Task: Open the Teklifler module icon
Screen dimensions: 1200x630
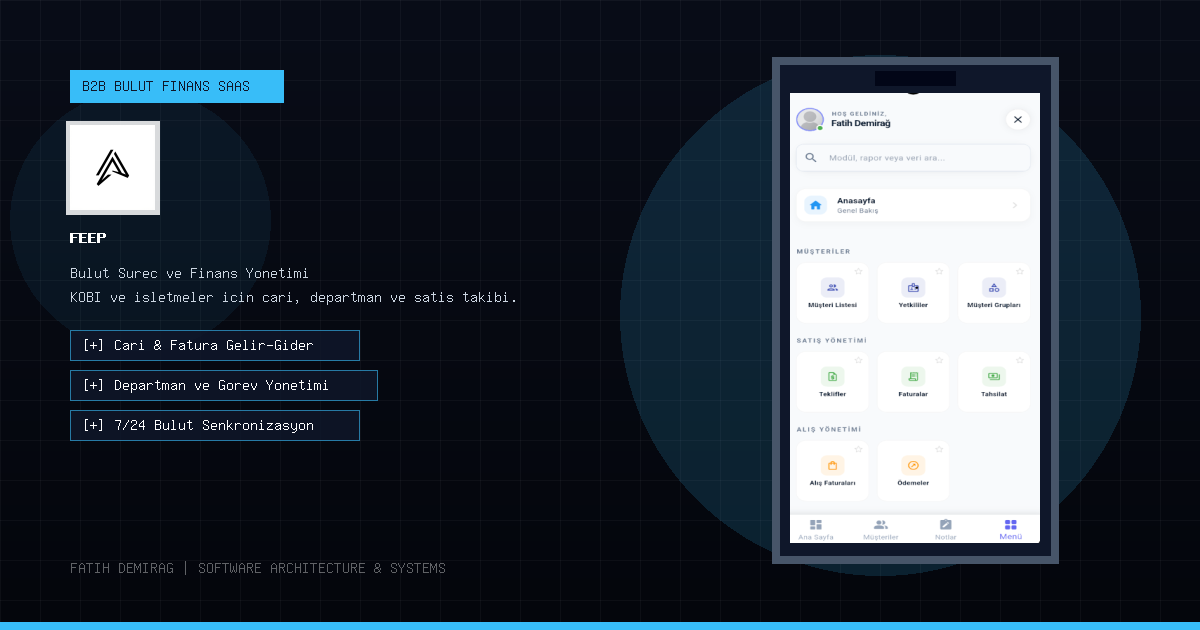Action: point(832,377)
